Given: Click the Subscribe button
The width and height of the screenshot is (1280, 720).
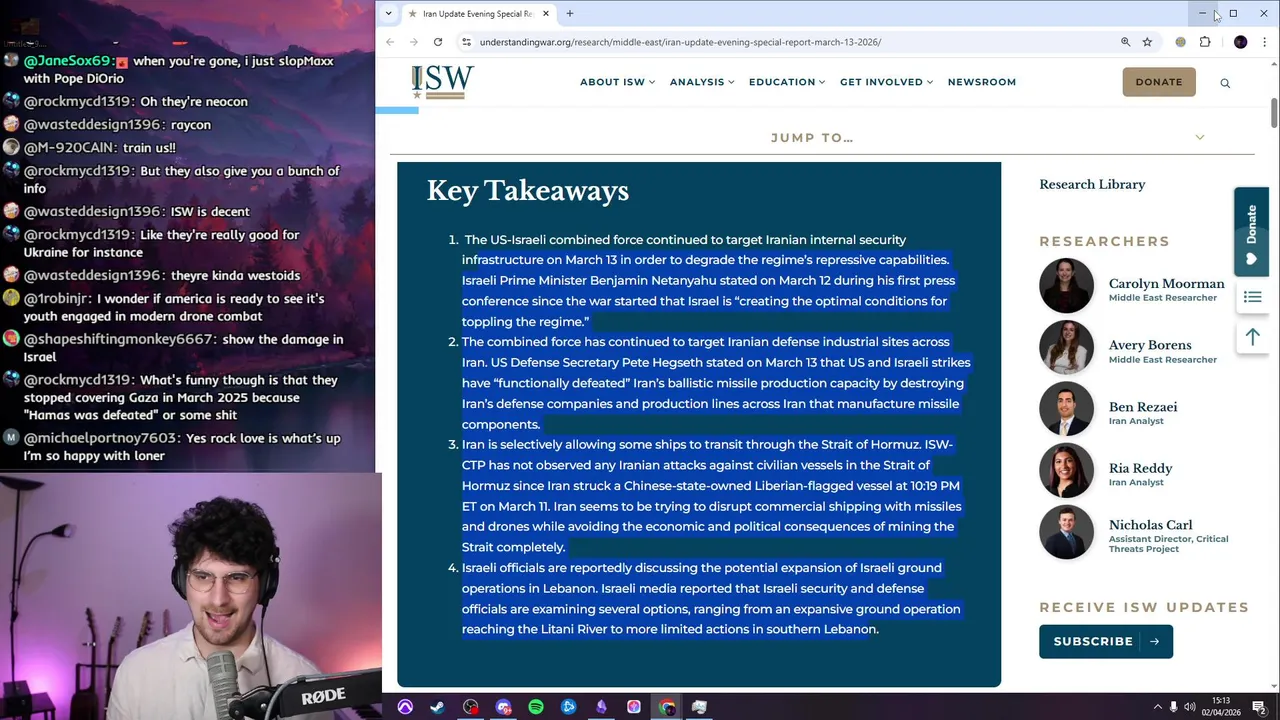Looking at the screenshot, I should tap(1106, 641).
